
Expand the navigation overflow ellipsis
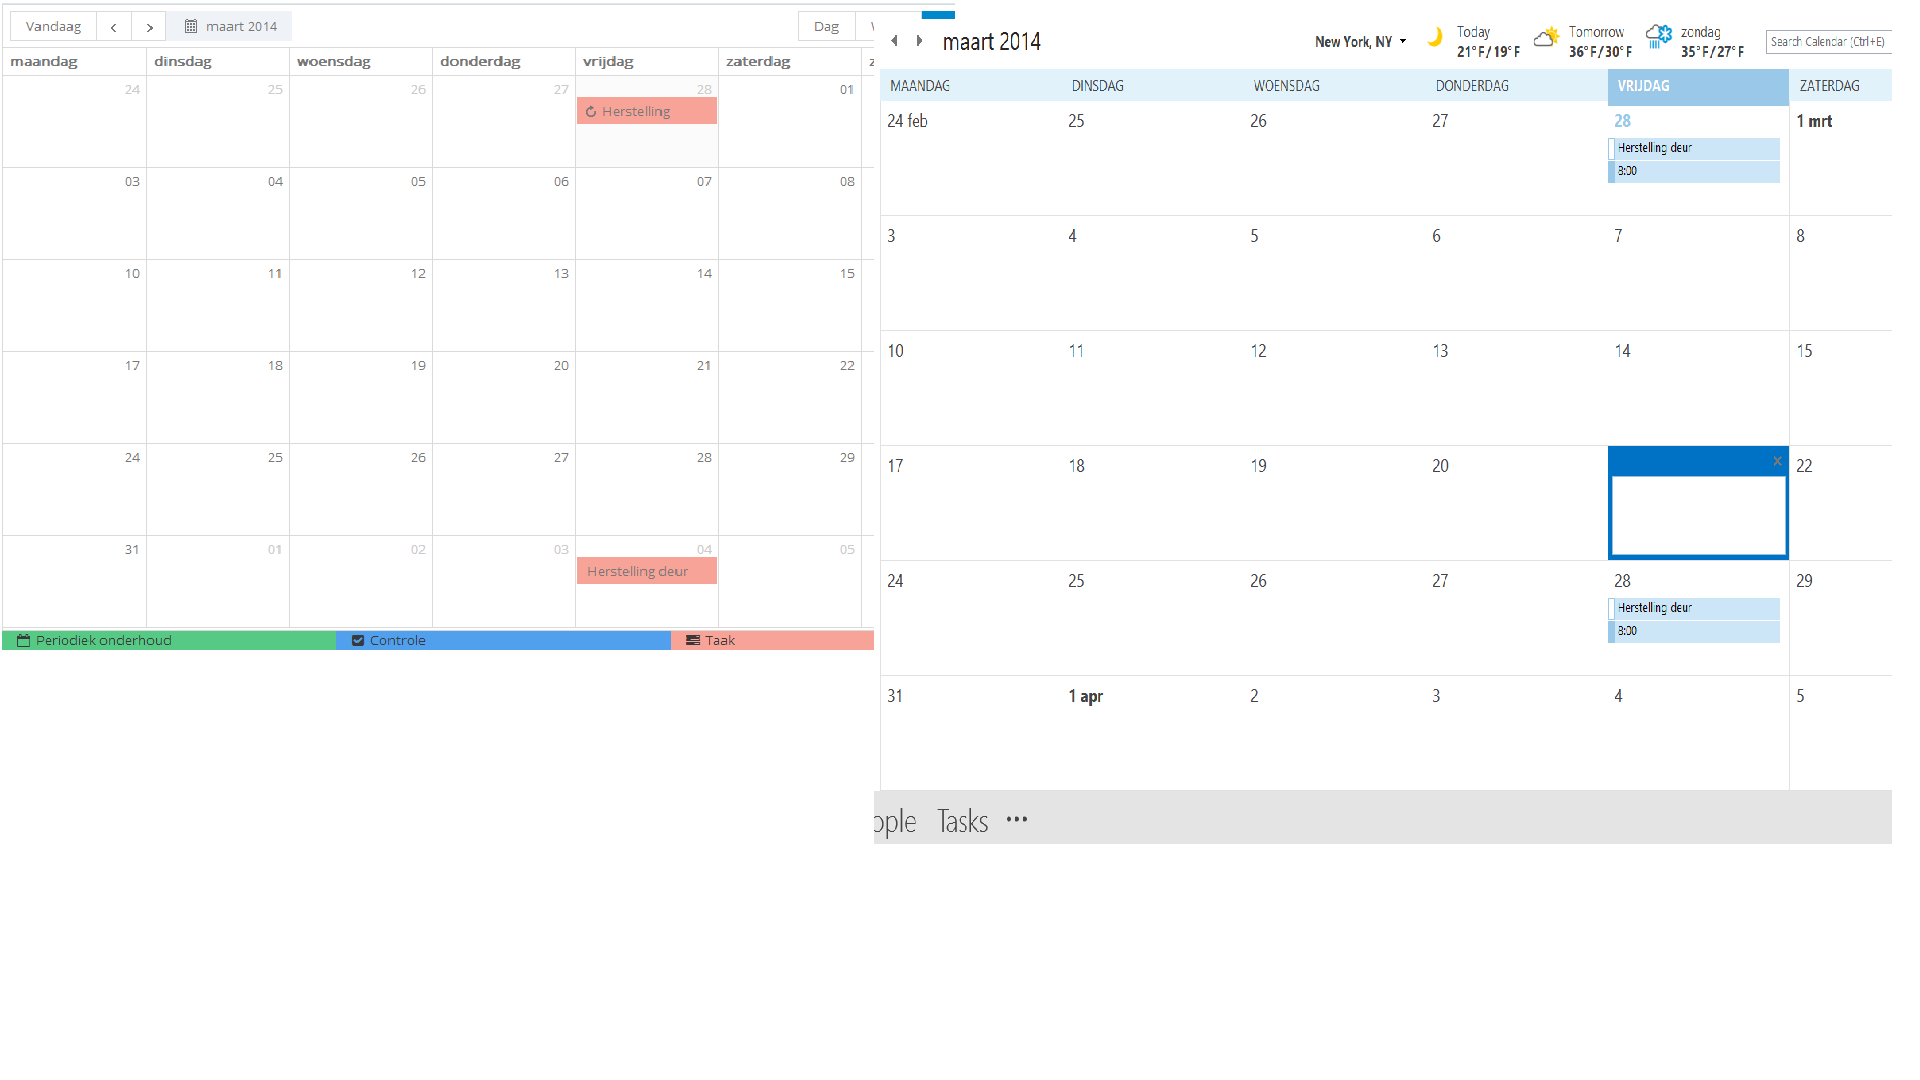(x=1017, y=820)
